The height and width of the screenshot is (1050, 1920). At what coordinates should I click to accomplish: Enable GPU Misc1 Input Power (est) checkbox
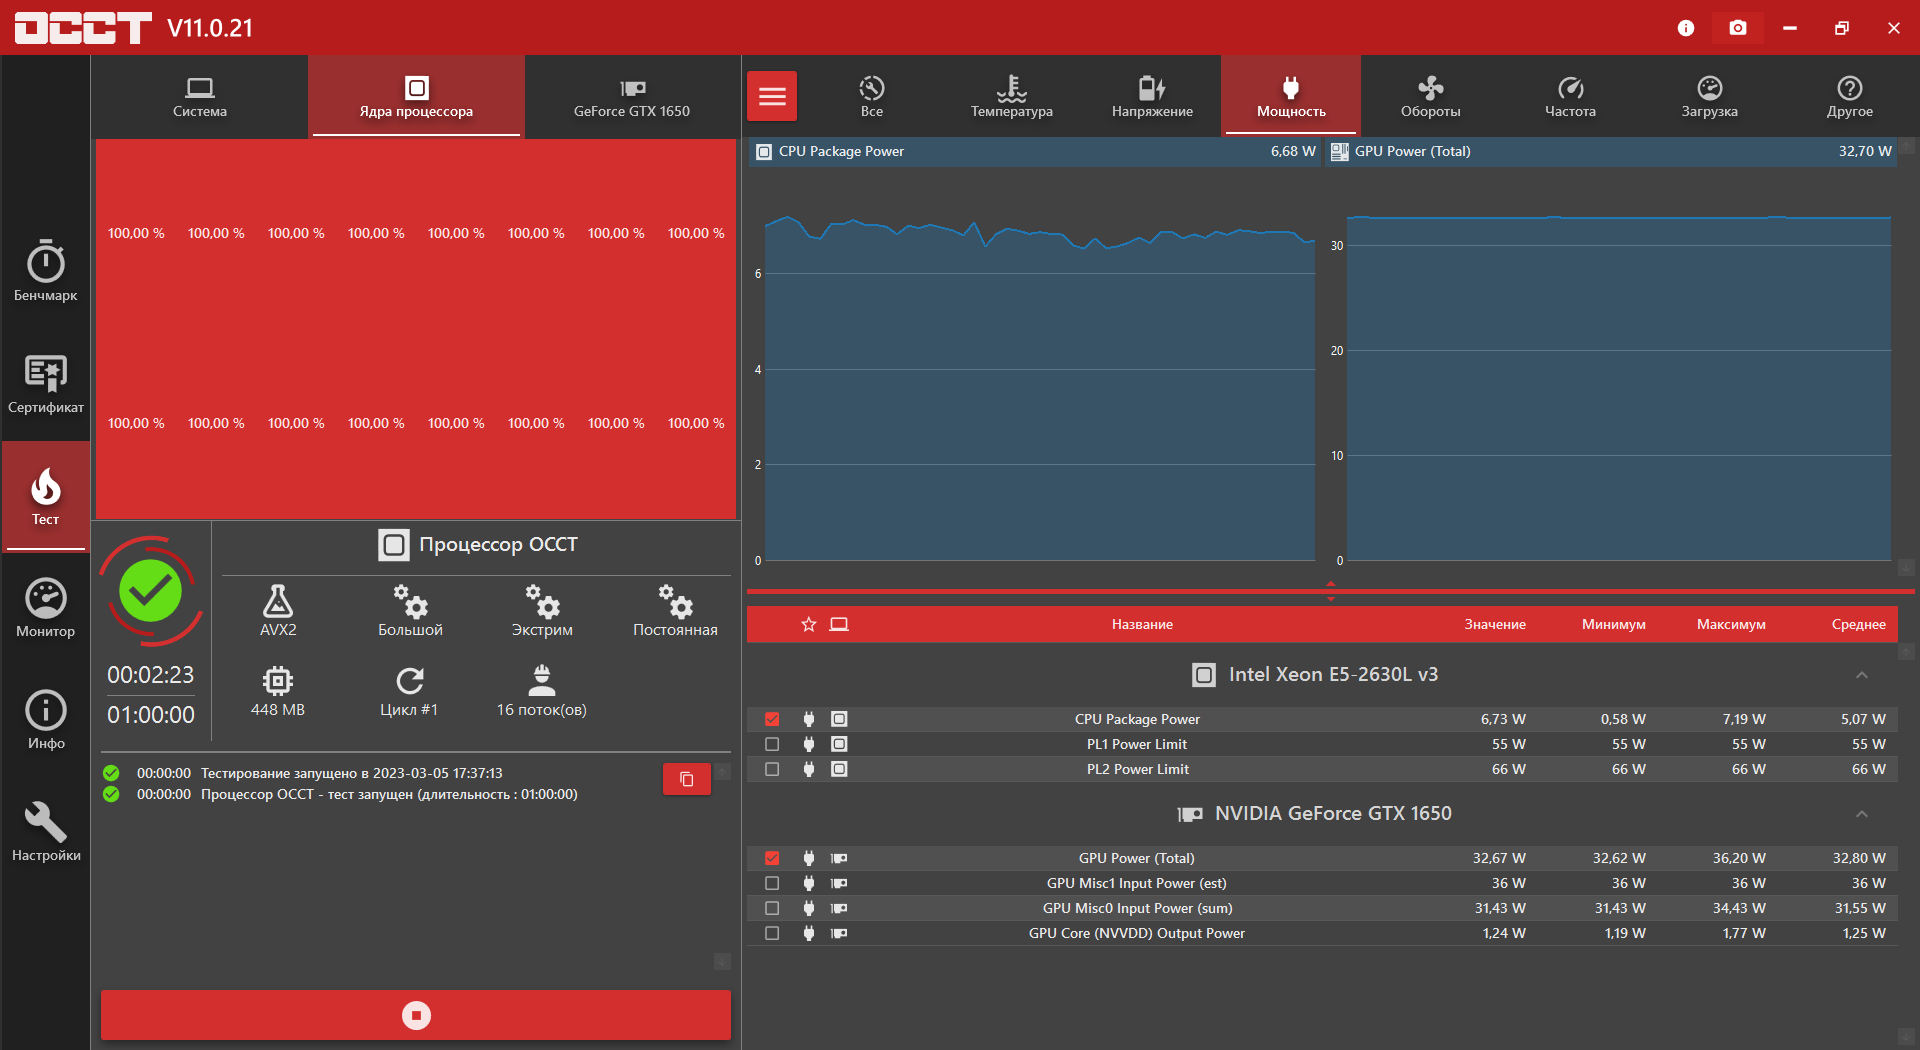tap(772, 883)
